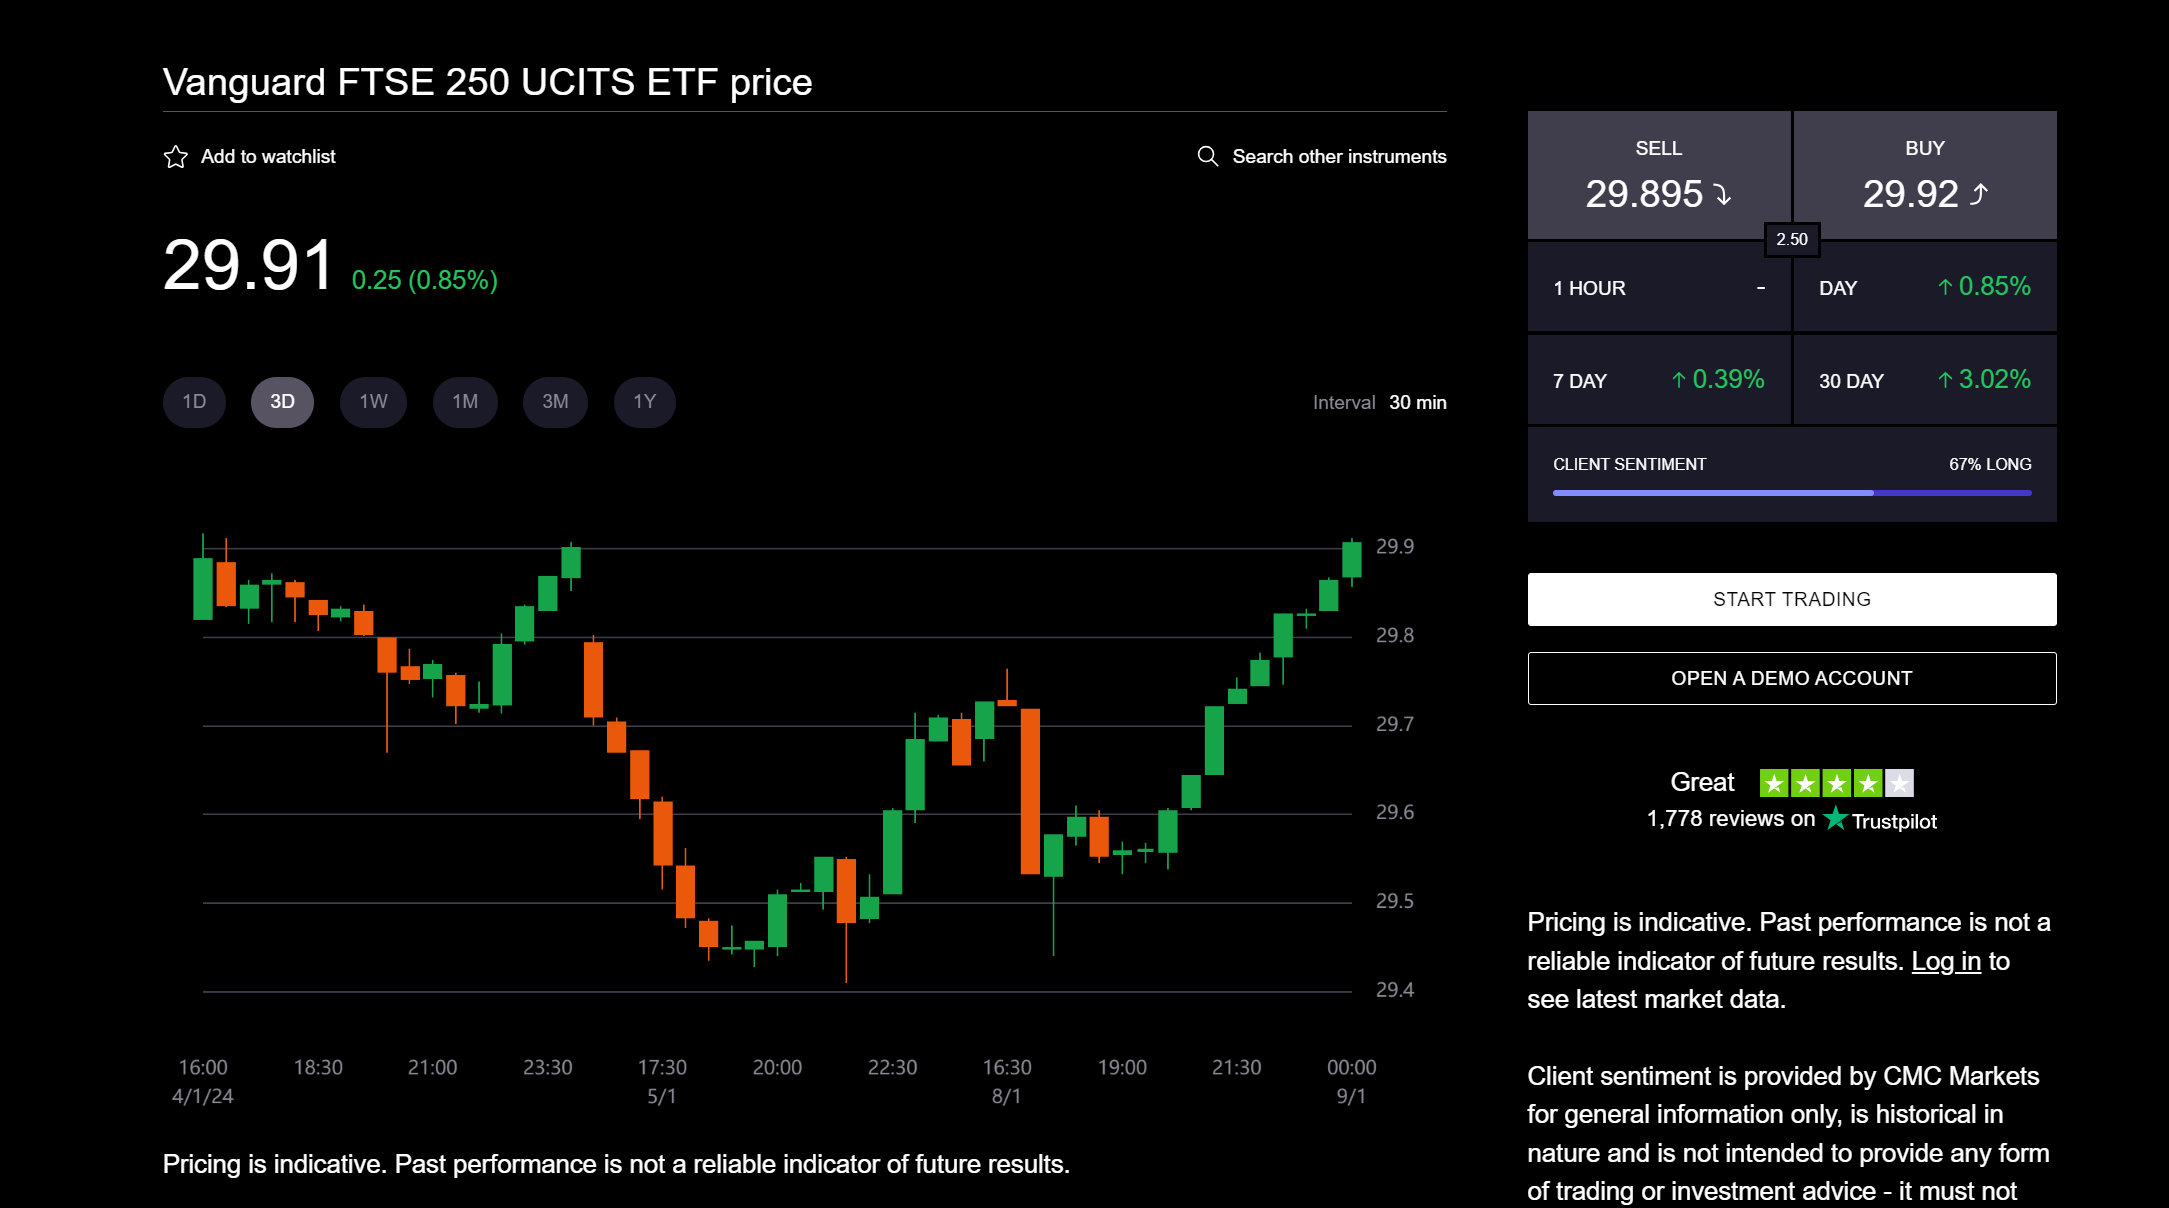2169x1208 pixels.
Task: Click the 0.25 (0.85%) price change
Action: coord(425,280)
